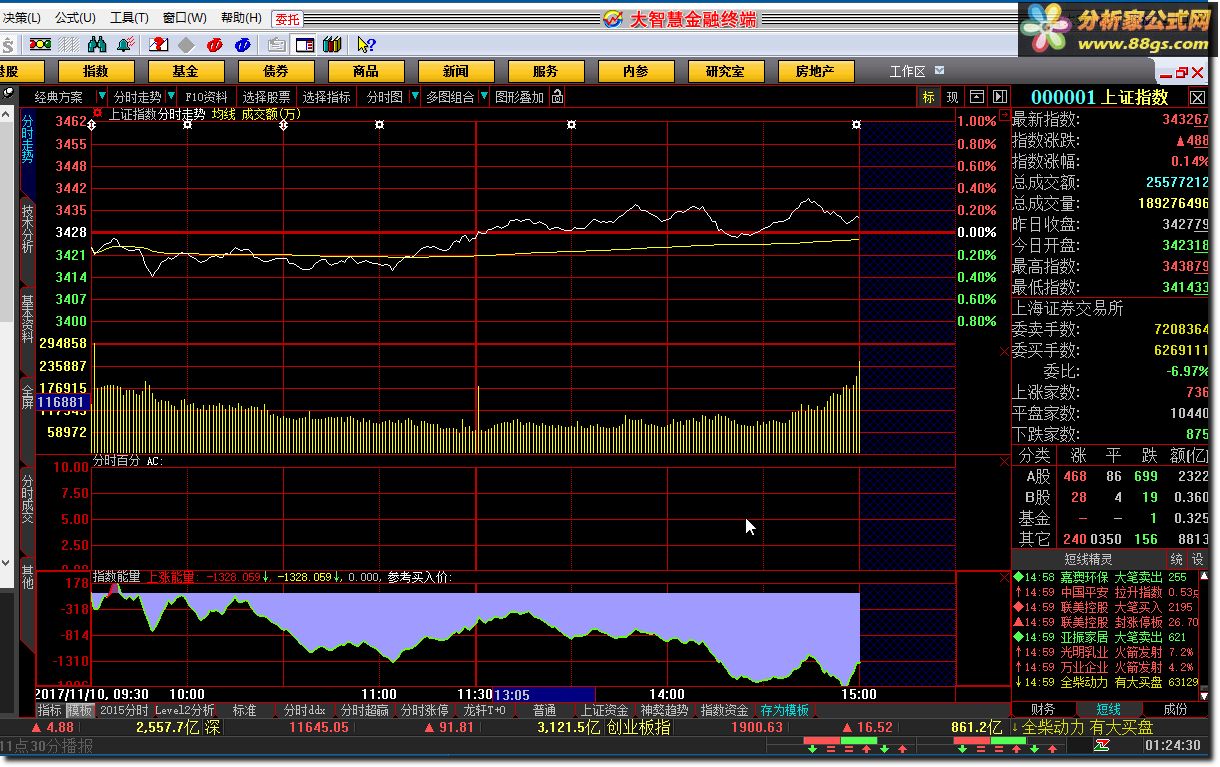1220x767 pixels.
Task: Click the traffic-light indicator toolbar icon
Action: [x=40, y=44]
